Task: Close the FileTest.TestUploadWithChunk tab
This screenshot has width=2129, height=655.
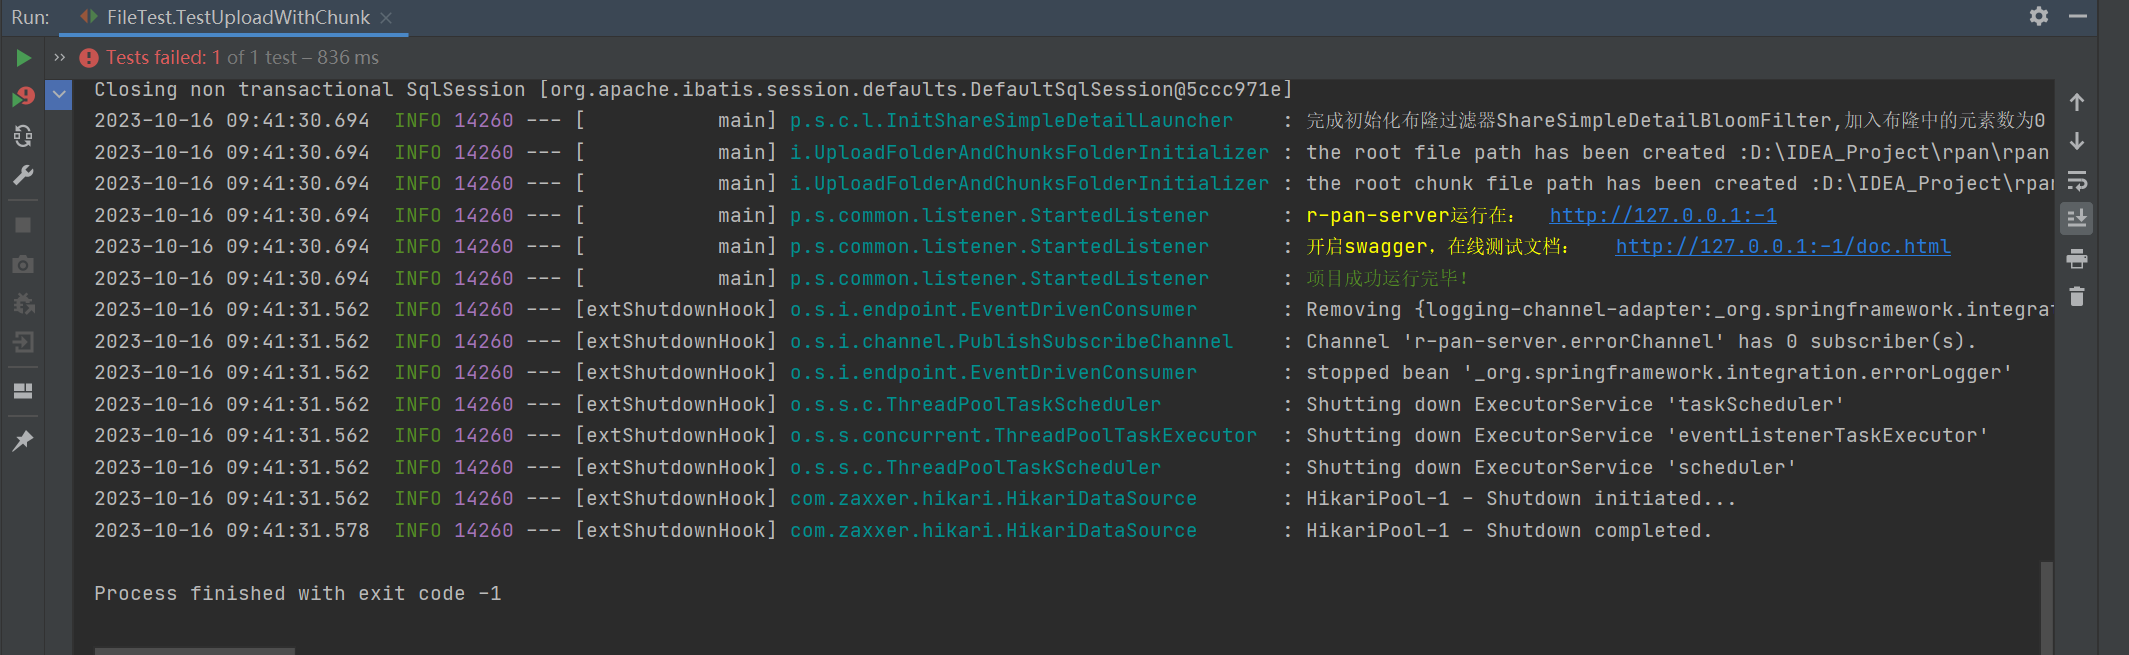Action: tap(387, 18)
